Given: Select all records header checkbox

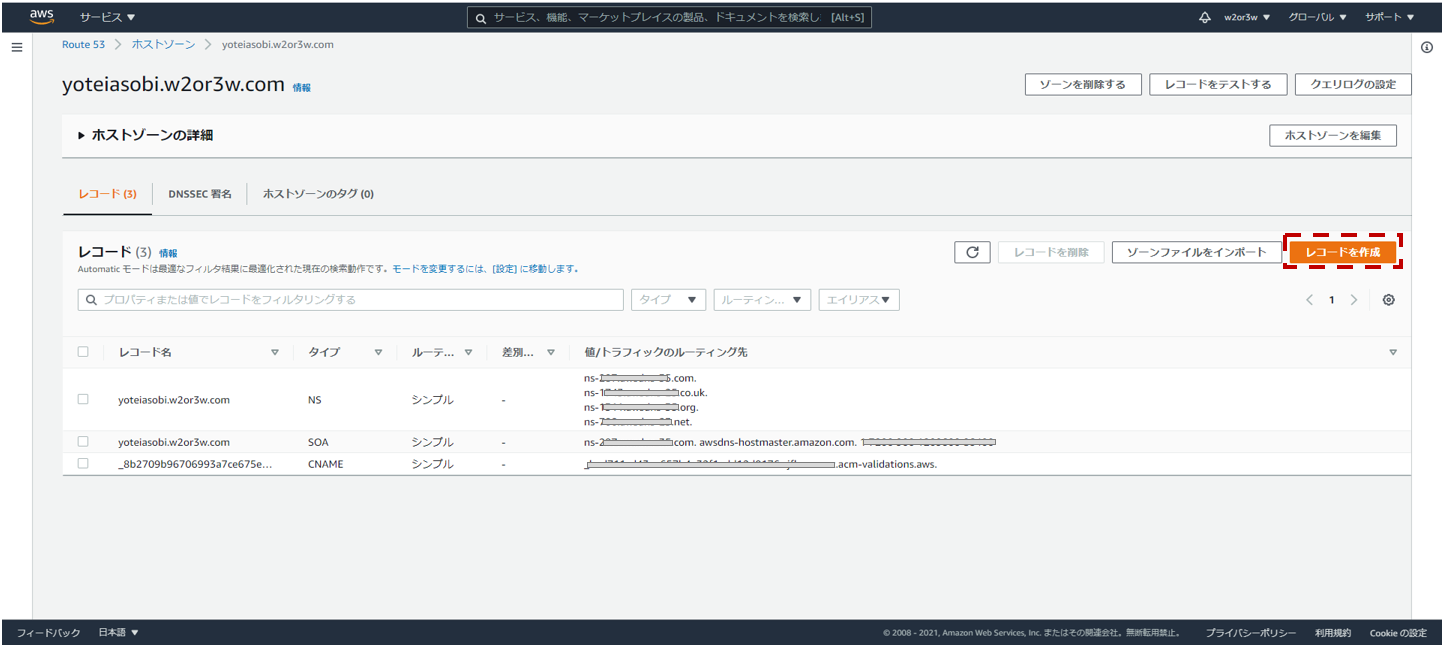Looking at the screenshot, I should pyautogui.click(x=83, y=352).
